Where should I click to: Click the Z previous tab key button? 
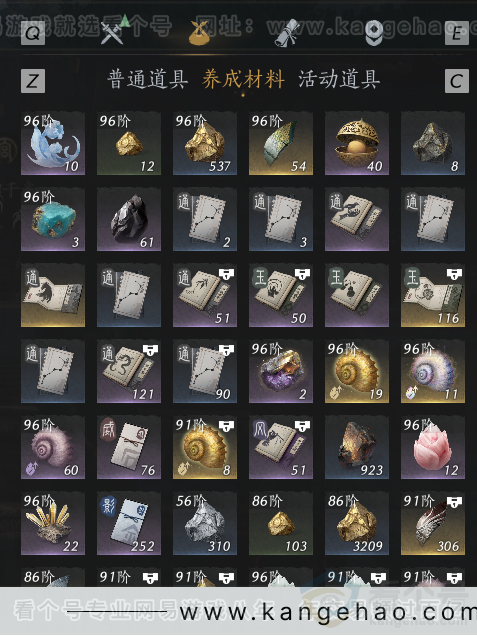coord(33,81)
